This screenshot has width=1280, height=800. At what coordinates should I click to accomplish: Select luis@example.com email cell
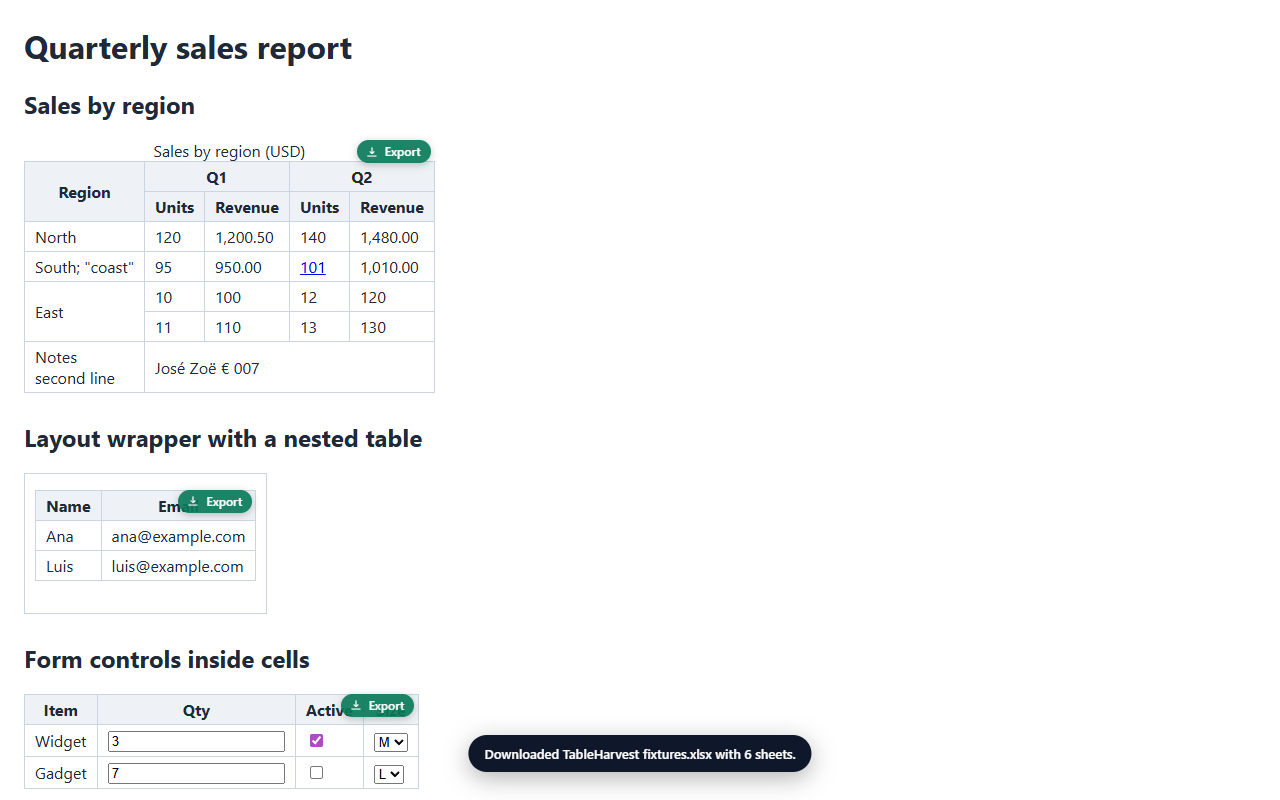179,566
